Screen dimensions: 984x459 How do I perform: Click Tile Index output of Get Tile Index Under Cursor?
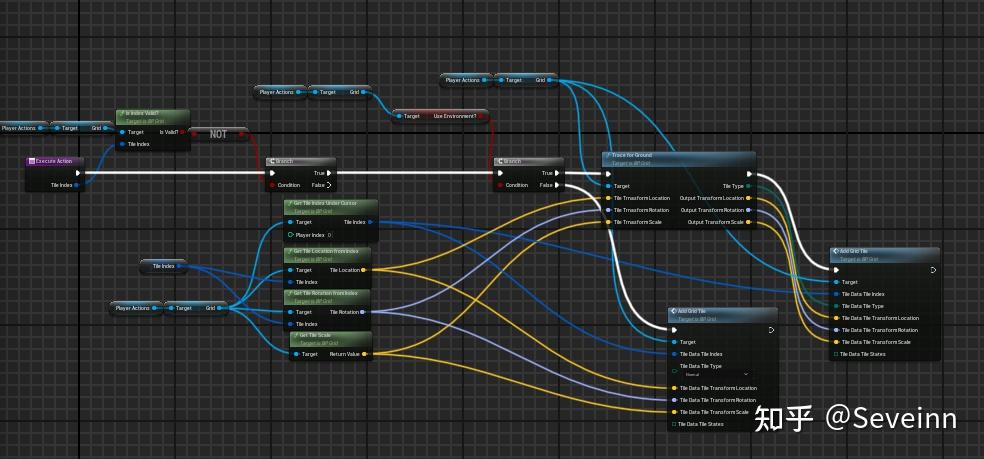coord(370,222)
